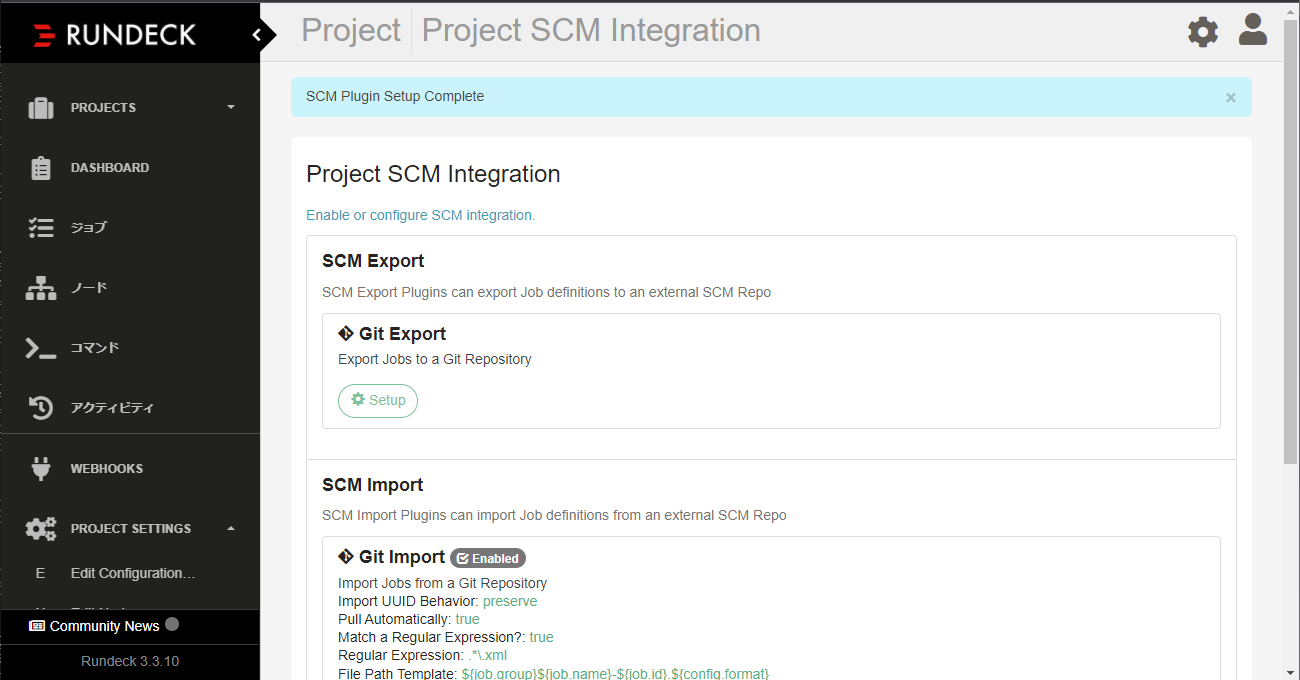Click the Git Import git icon
Screen dimensions: 1300x680
coord(346,556)
